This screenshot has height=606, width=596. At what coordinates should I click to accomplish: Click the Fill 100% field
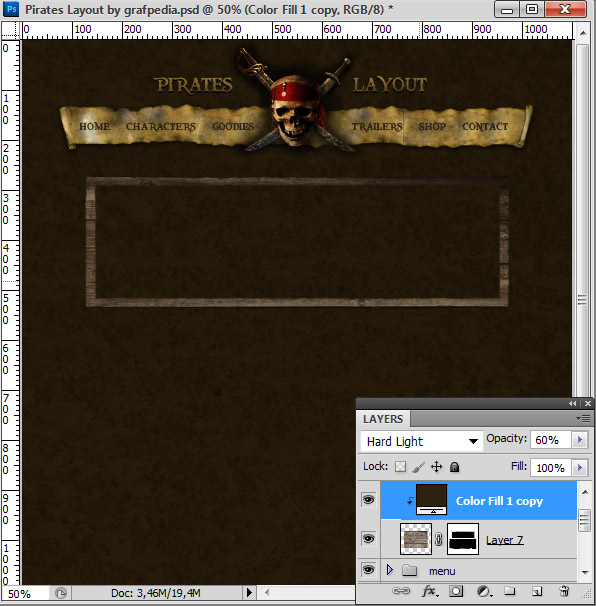click(551, 468)
